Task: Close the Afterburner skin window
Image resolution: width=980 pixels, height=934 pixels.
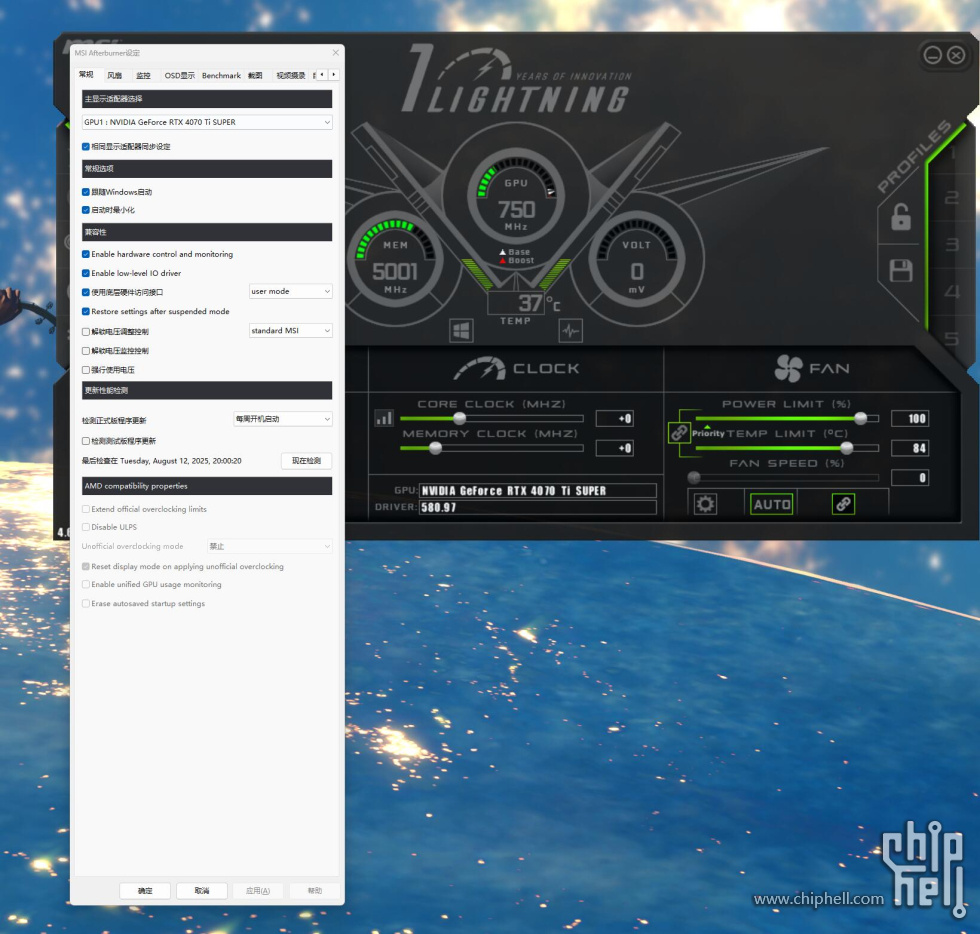Action: coord(956,55)
